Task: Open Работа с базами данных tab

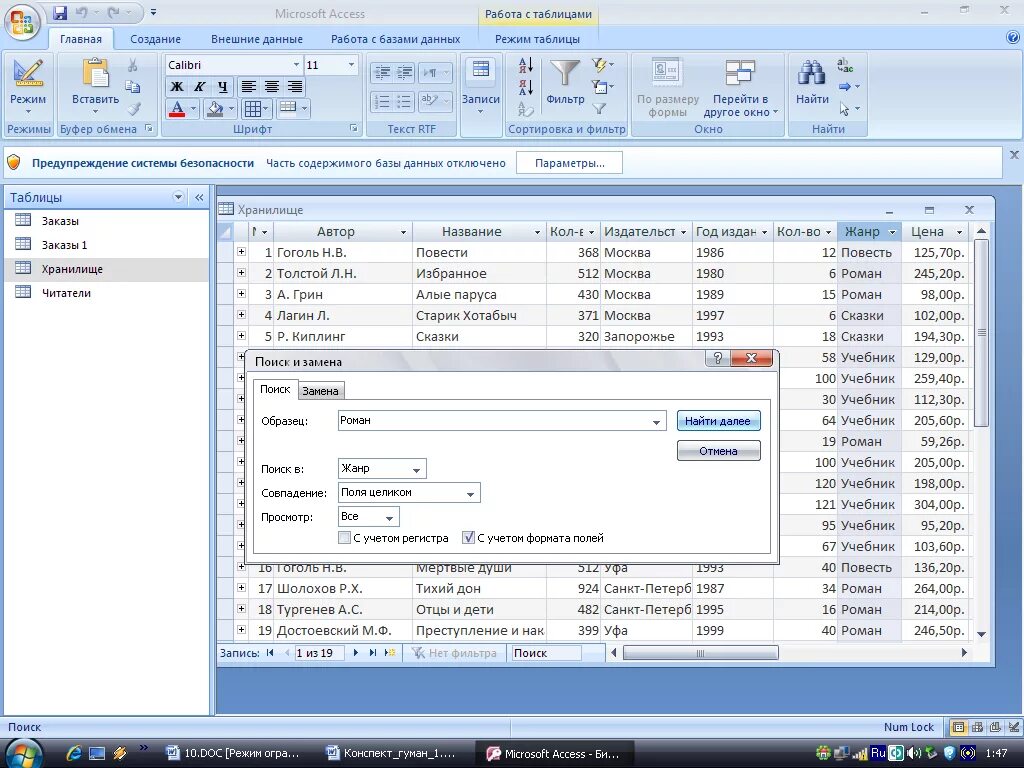Action: tap(395, 39)
